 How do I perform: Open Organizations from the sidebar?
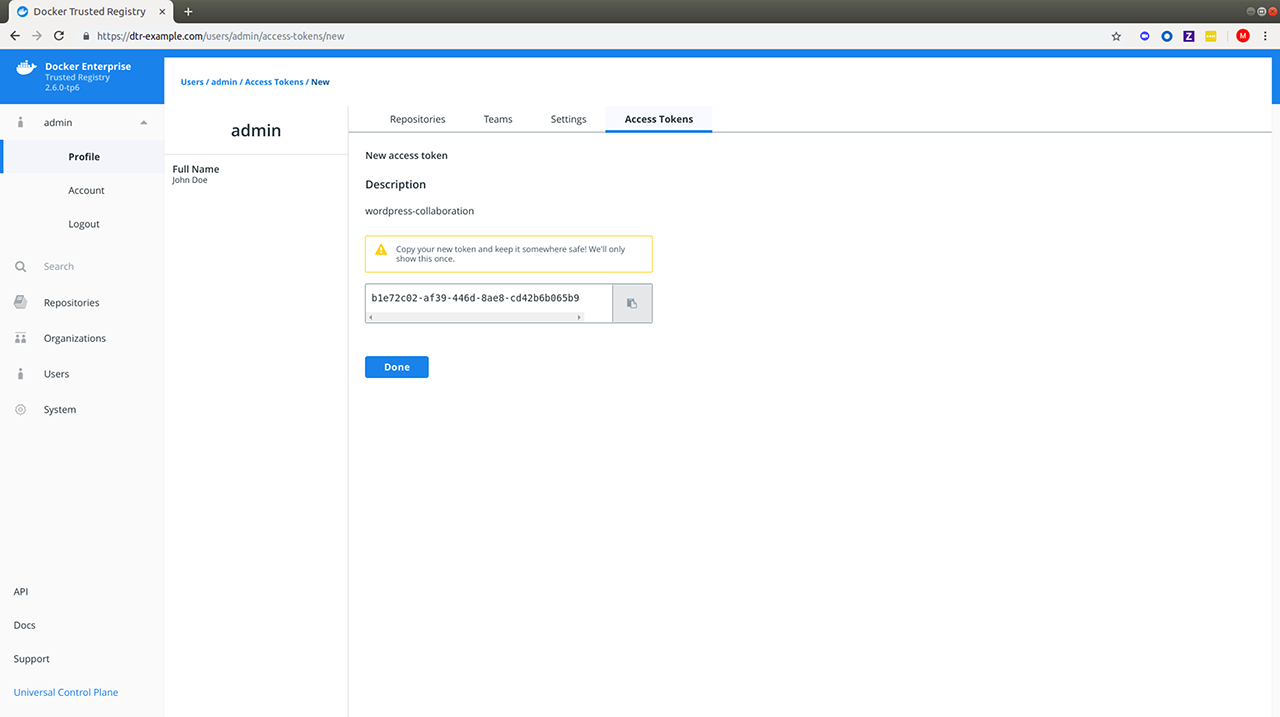pos(73,338)
